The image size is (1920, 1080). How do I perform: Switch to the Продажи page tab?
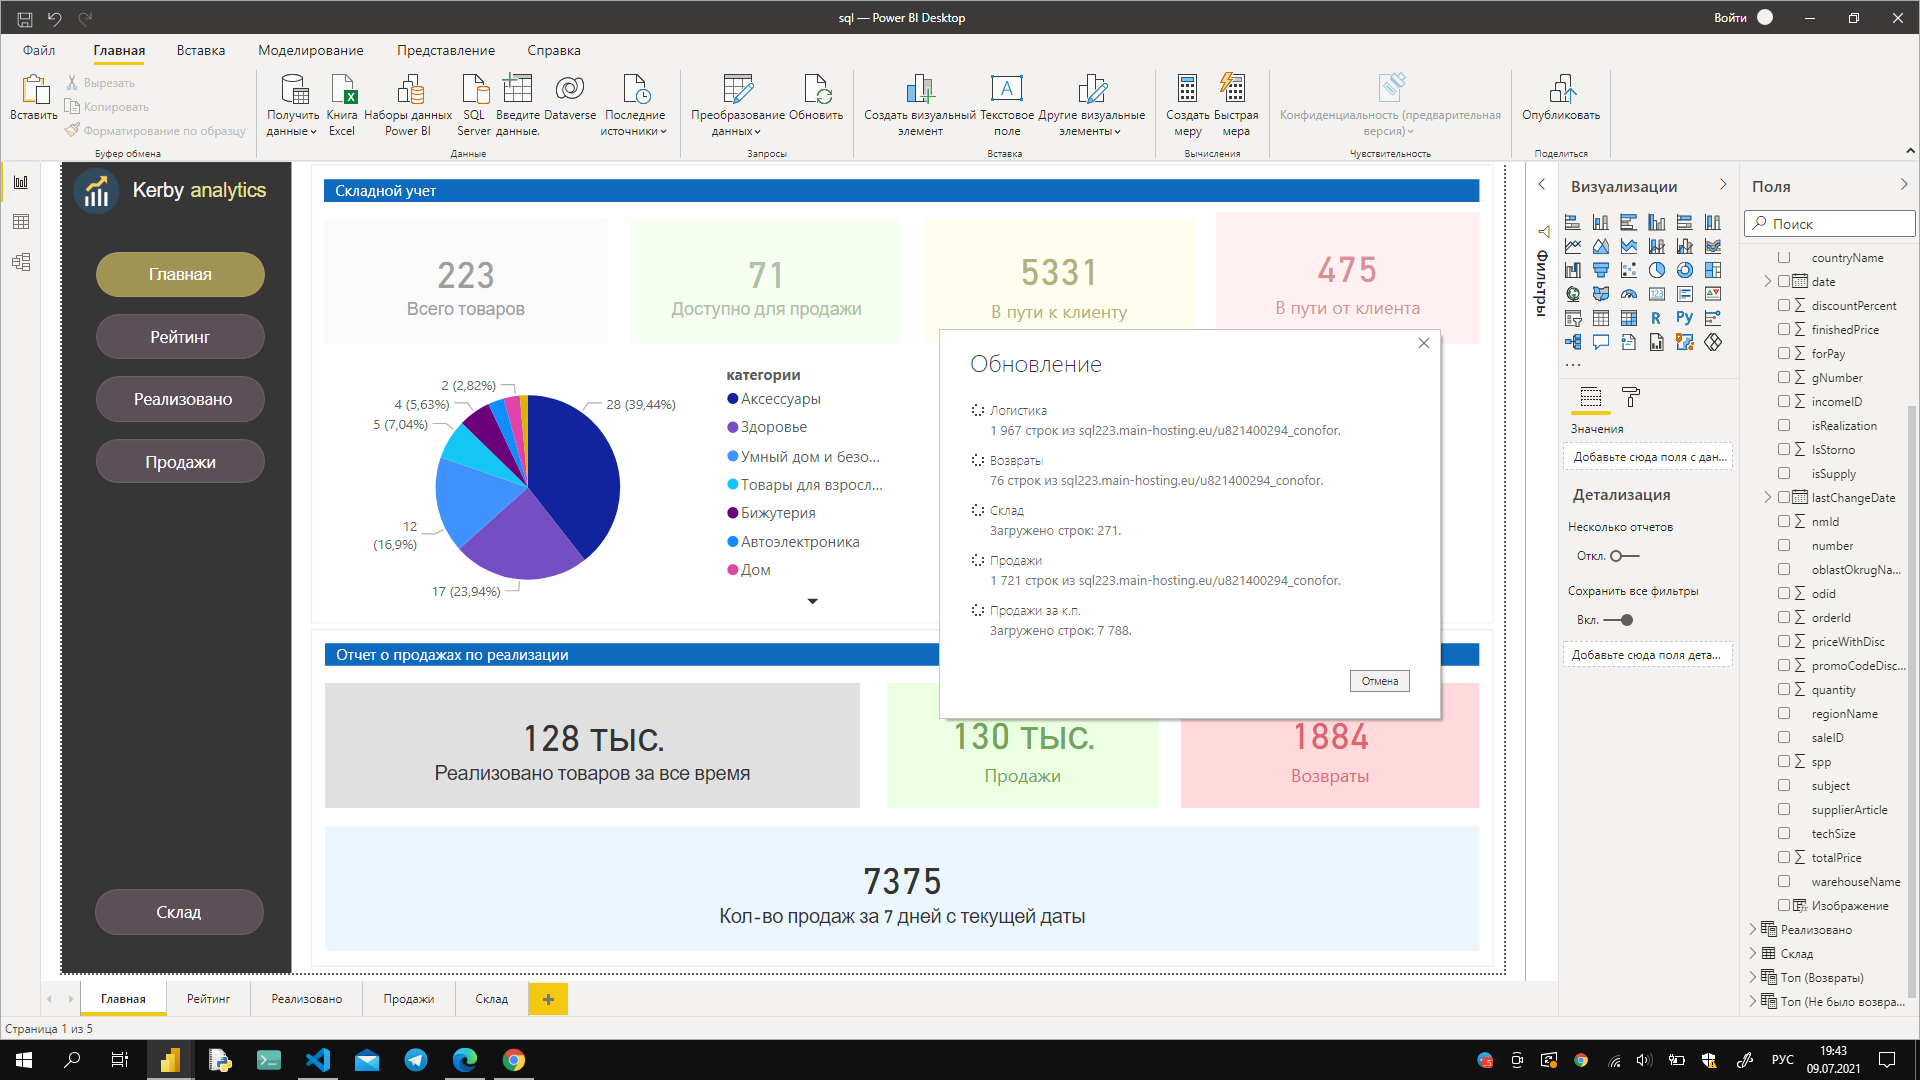(x=408, y=999)
